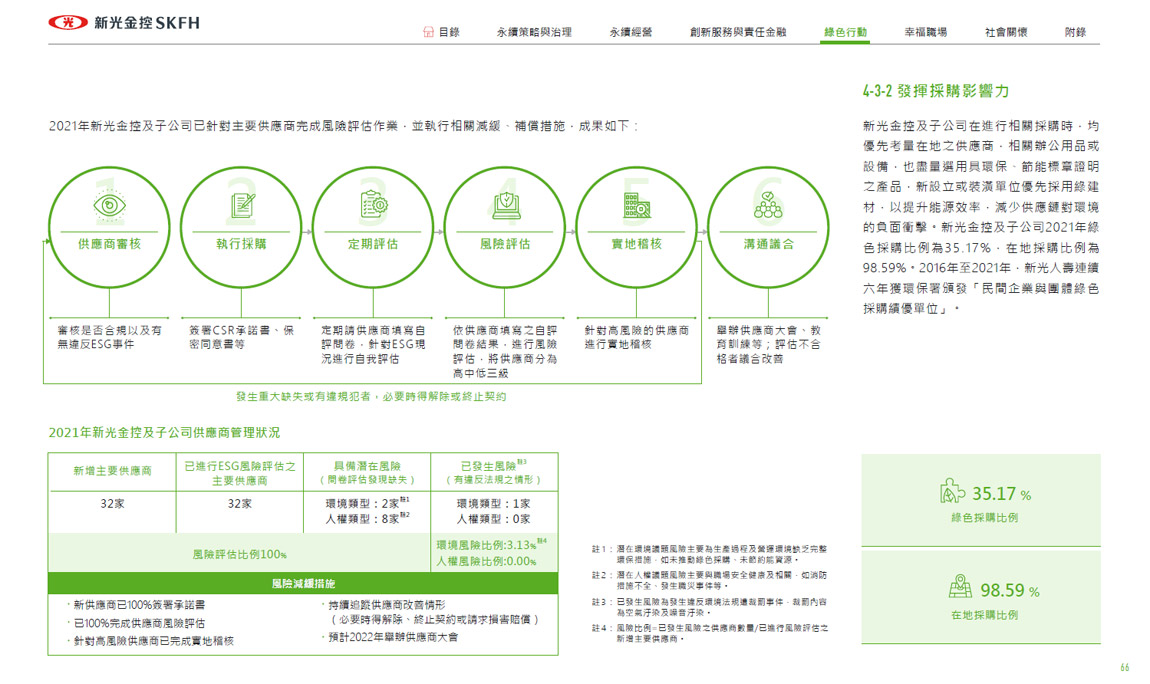Navigate to the 社會關懷 tab
1150x684 pixels.
pos(1005,32)
